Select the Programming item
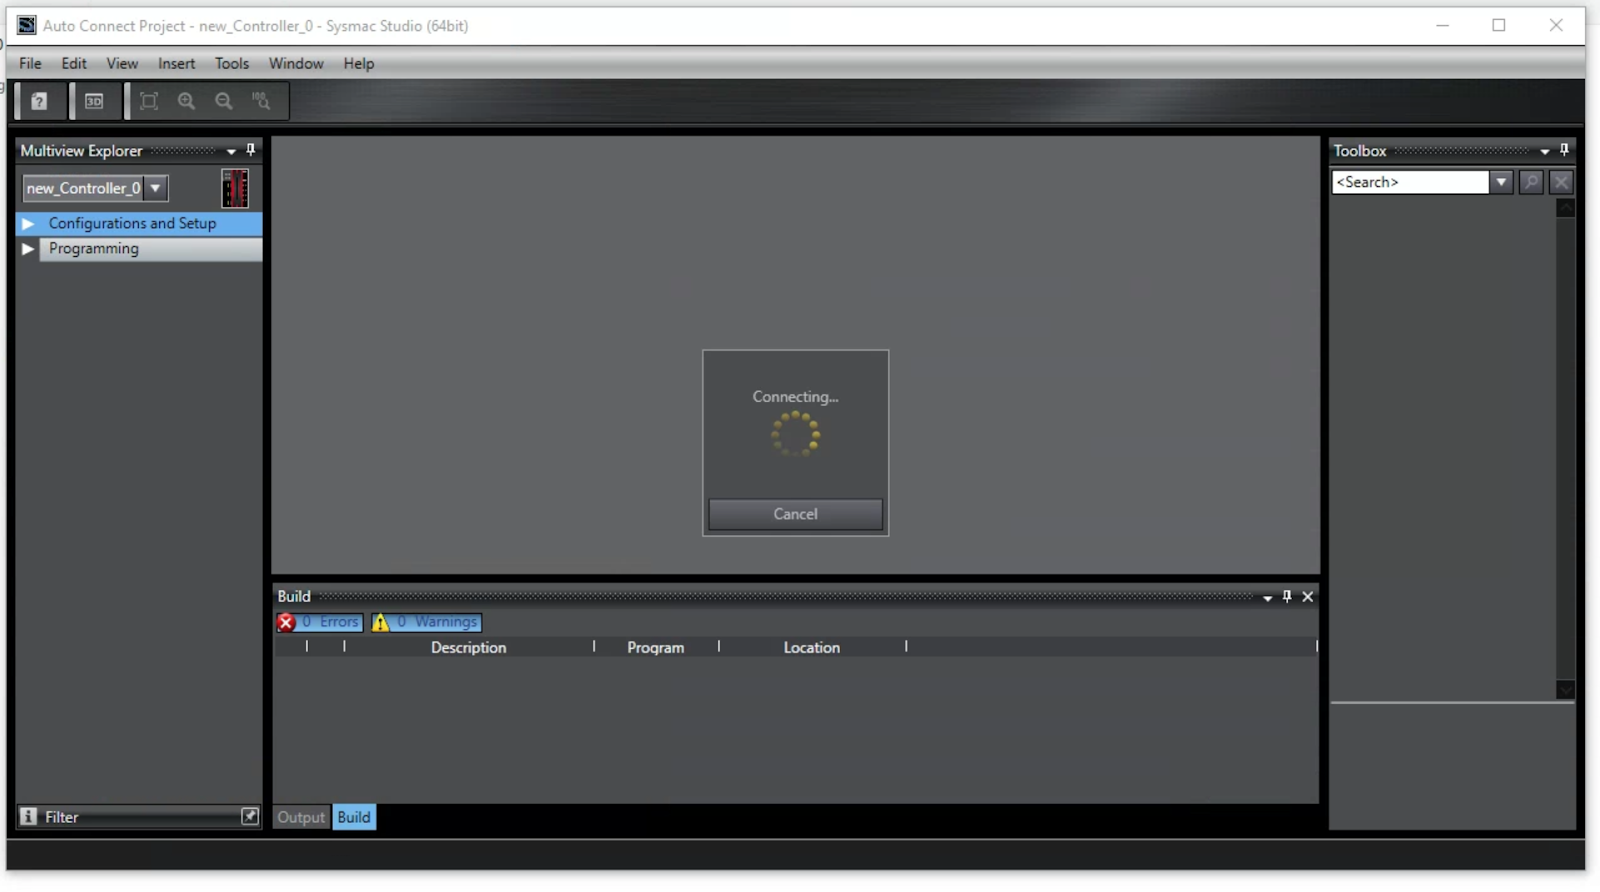Viewport: 1600px width, 892px height. point(94,248)
